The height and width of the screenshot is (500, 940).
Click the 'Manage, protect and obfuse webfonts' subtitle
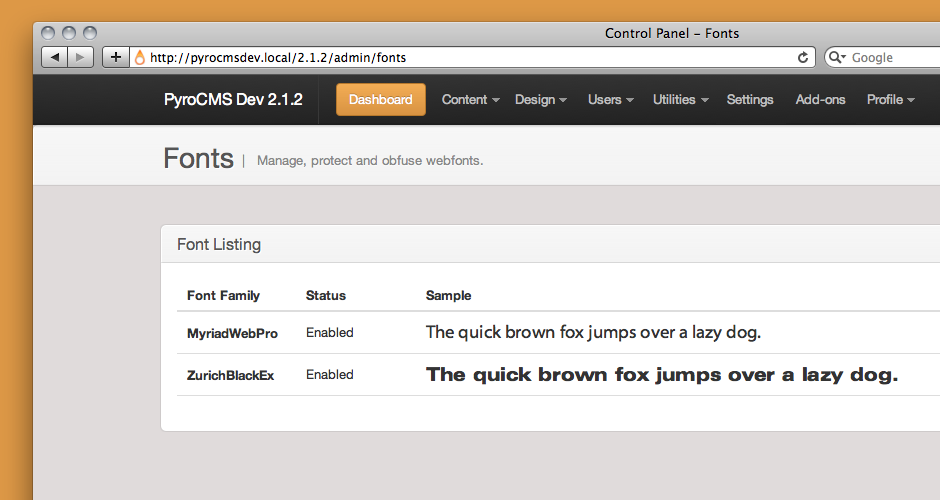click(x=370, y=161)
